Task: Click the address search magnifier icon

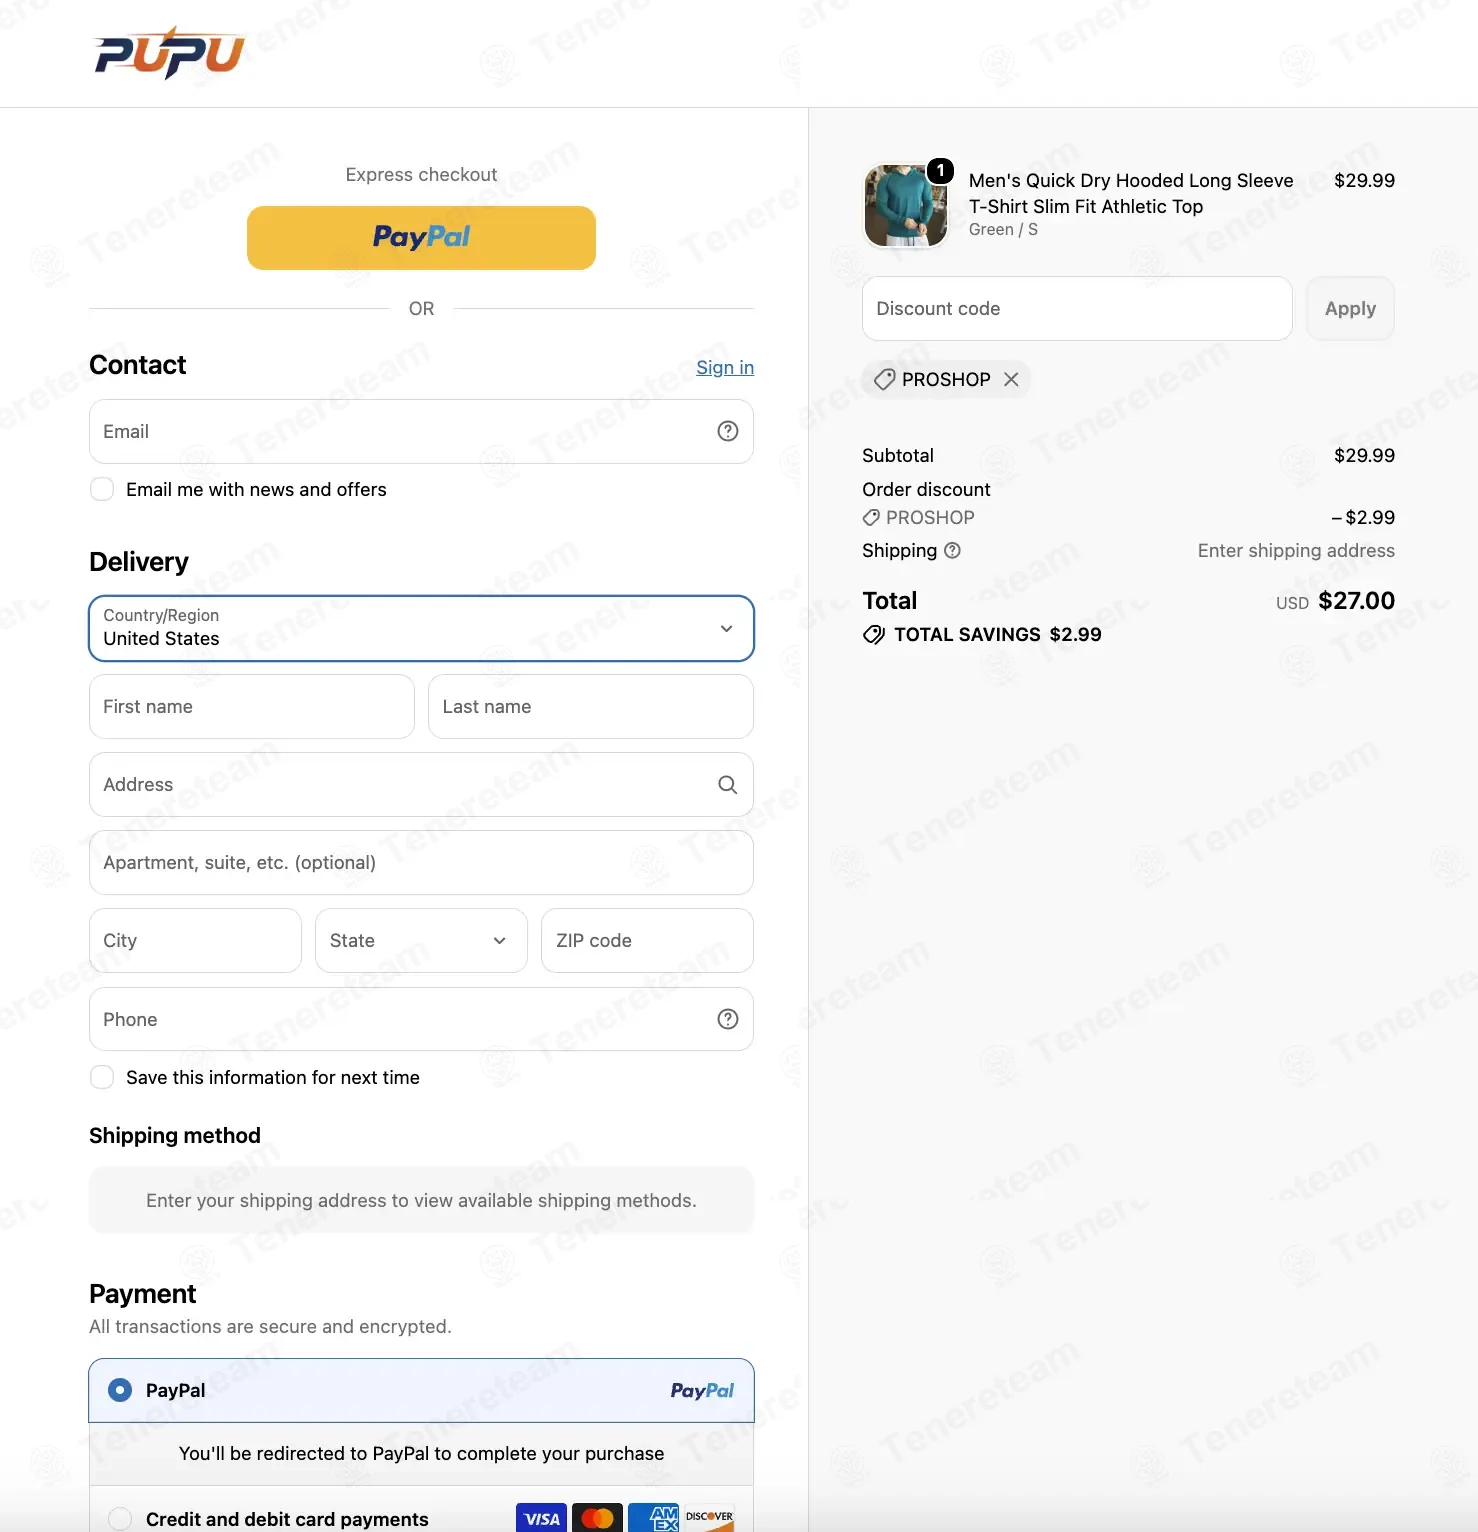Action: (x=728, y=785)
